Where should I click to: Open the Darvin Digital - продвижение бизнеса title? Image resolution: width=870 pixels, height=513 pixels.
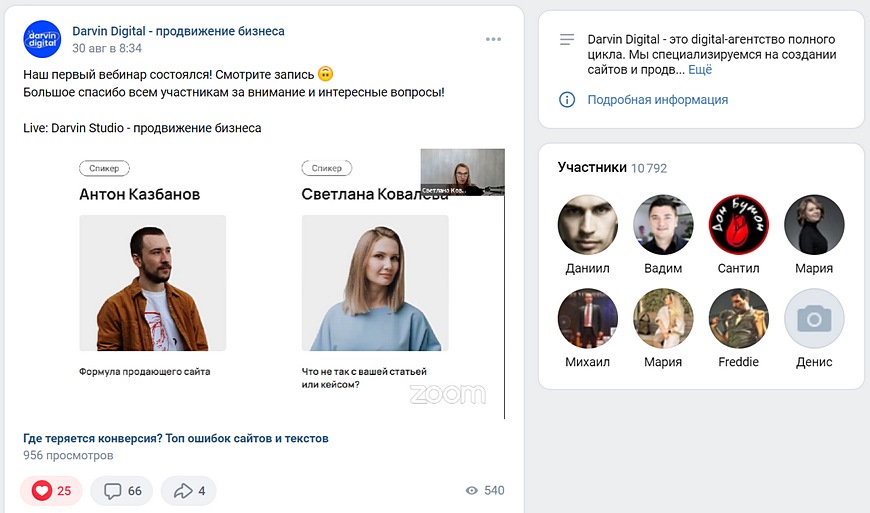pos(178,31)
